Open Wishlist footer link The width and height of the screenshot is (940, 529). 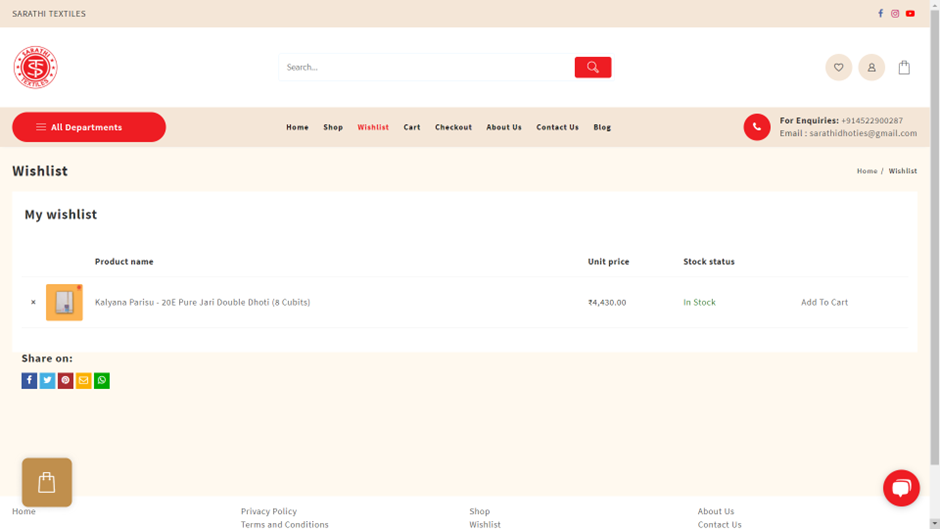(485, 524)
